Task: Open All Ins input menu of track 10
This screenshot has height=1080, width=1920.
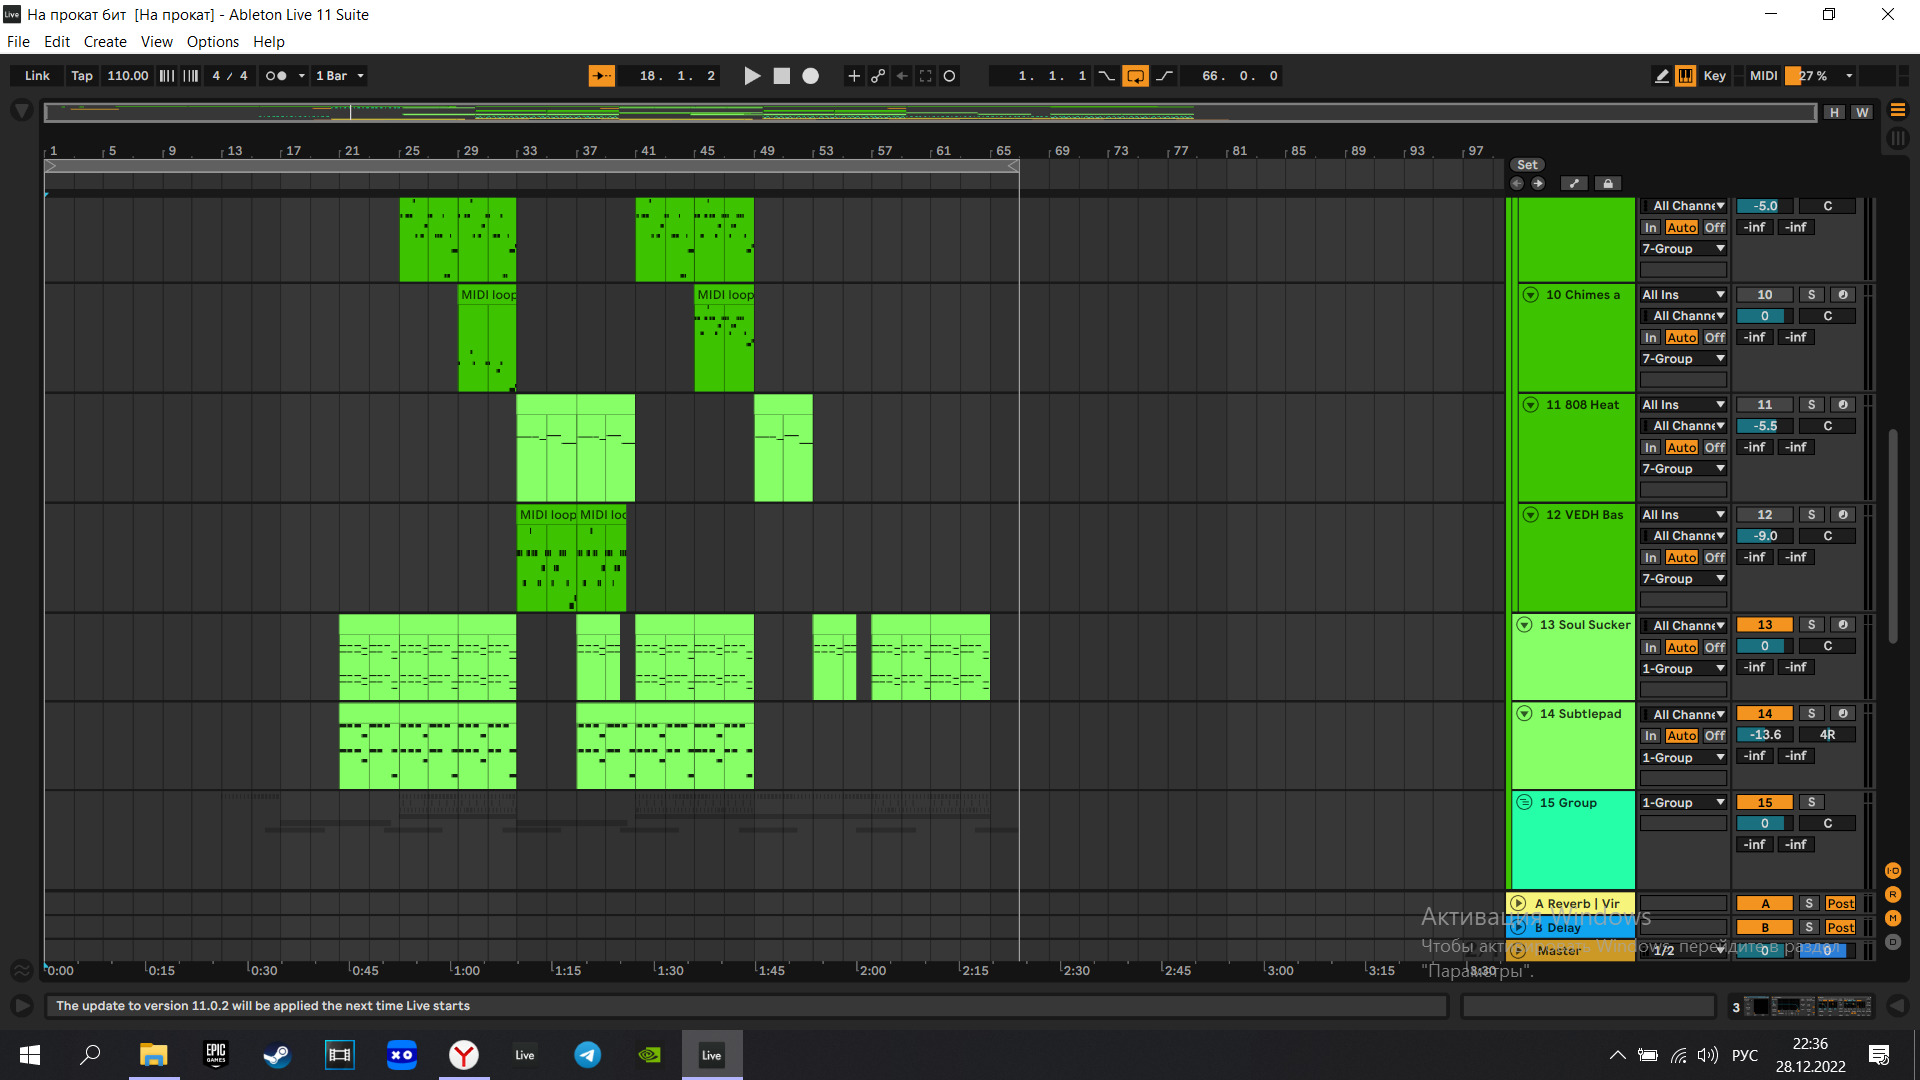Action: pos(1683,295)
